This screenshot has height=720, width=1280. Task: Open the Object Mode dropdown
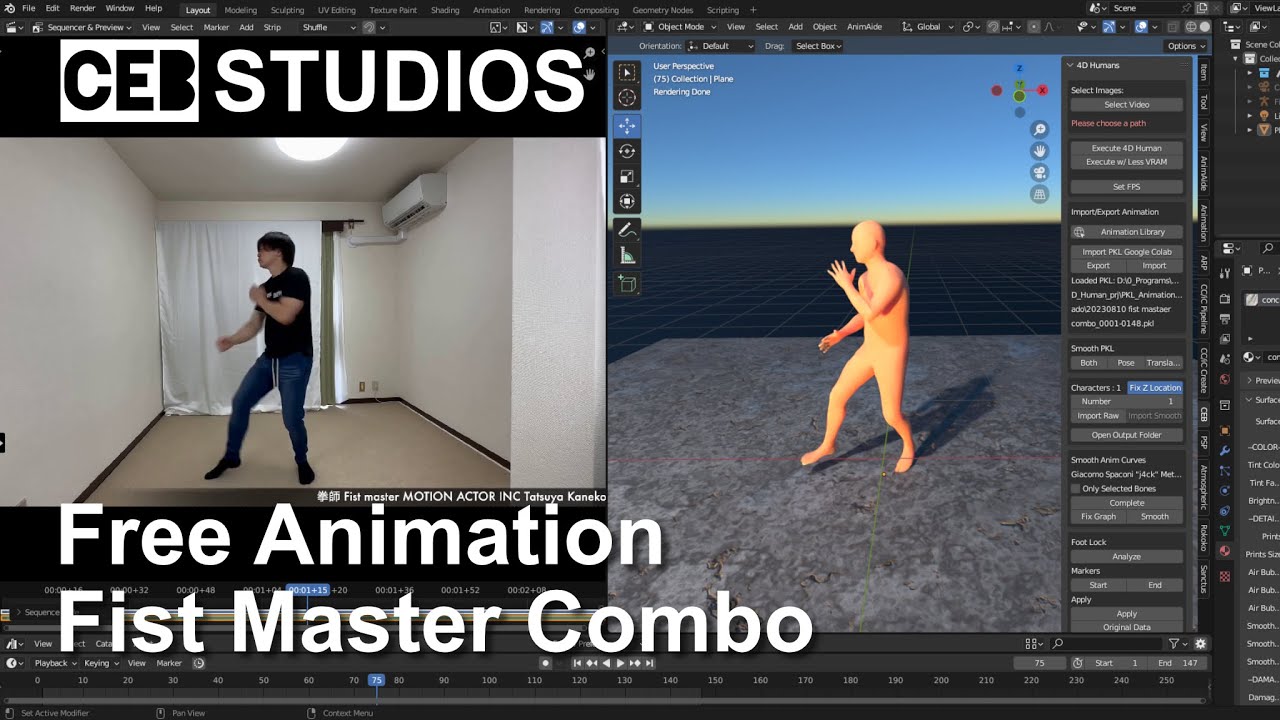pyautogui.click(x=680, y=27)
